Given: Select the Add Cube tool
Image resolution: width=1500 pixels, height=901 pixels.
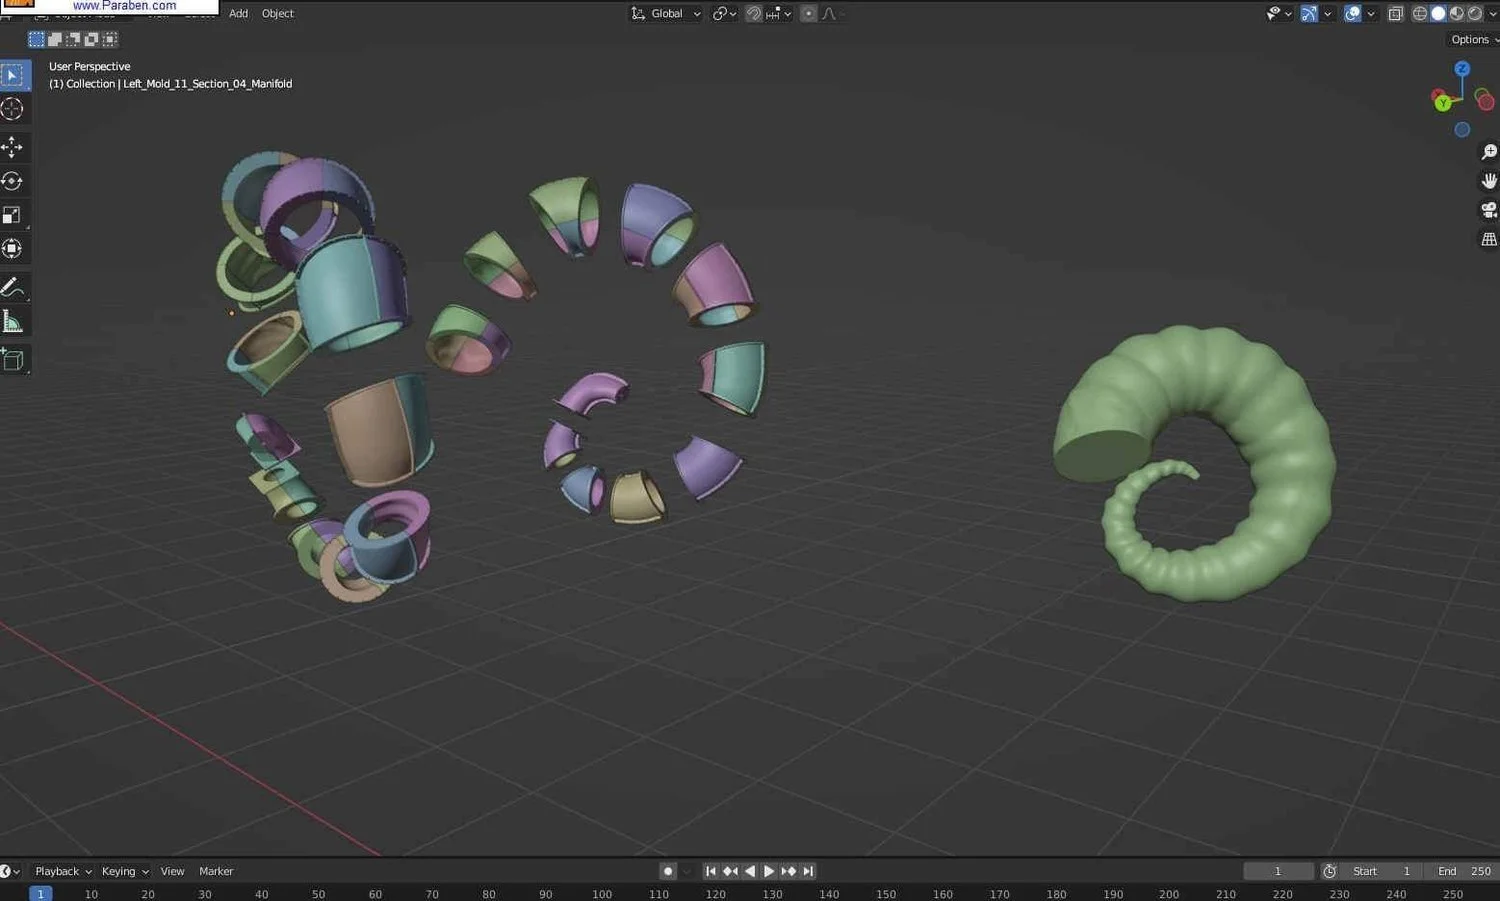Looking at the screenshot, I should click(x=13, y=360).
